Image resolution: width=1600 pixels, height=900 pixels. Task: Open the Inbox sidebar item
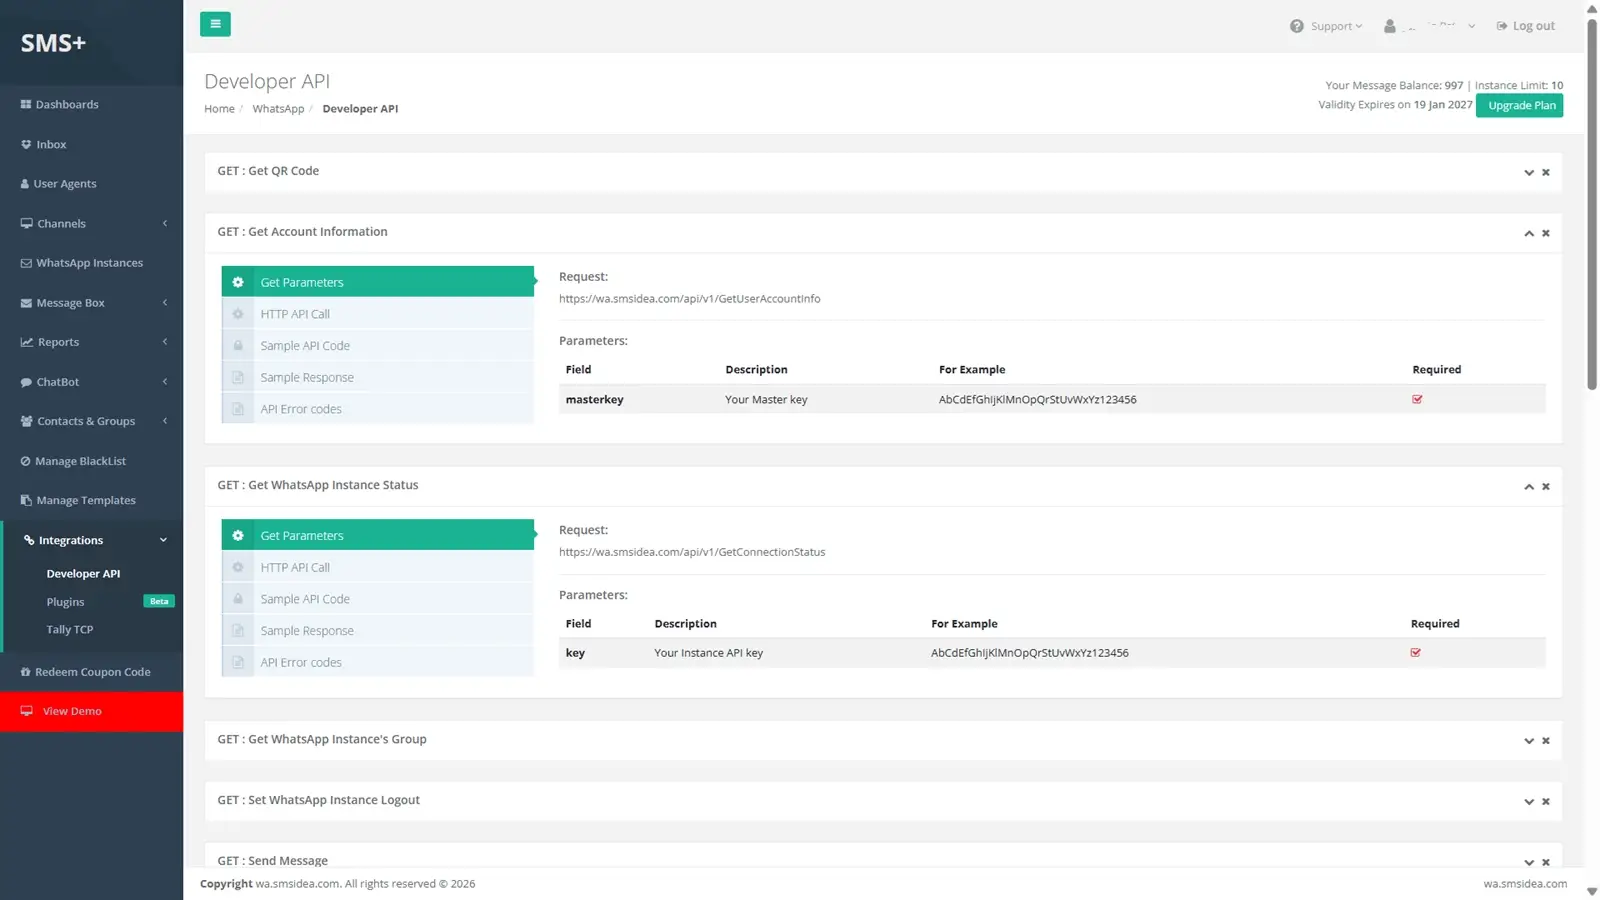(51, 144)
